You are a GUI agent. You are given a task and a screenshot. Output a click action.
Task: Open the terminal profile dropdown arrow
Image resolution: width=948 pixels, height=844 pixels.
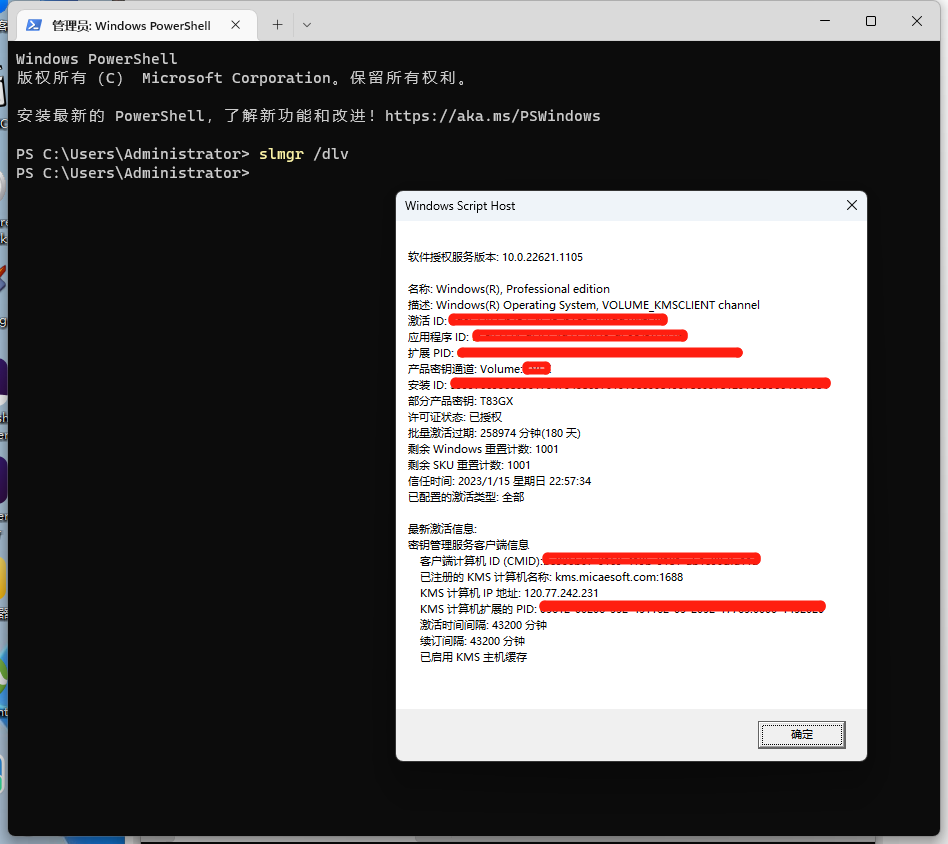coord(307,25)
